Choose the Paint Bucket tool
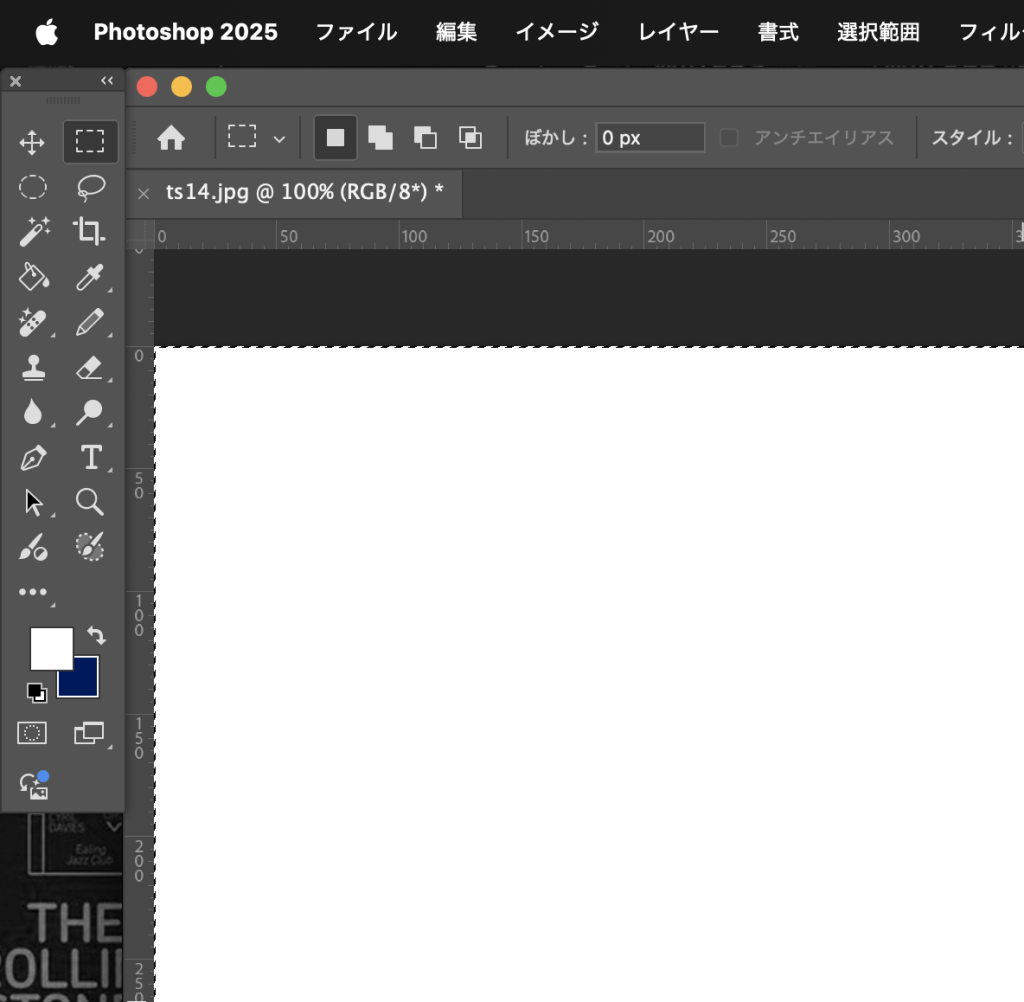 click(32, 277)
